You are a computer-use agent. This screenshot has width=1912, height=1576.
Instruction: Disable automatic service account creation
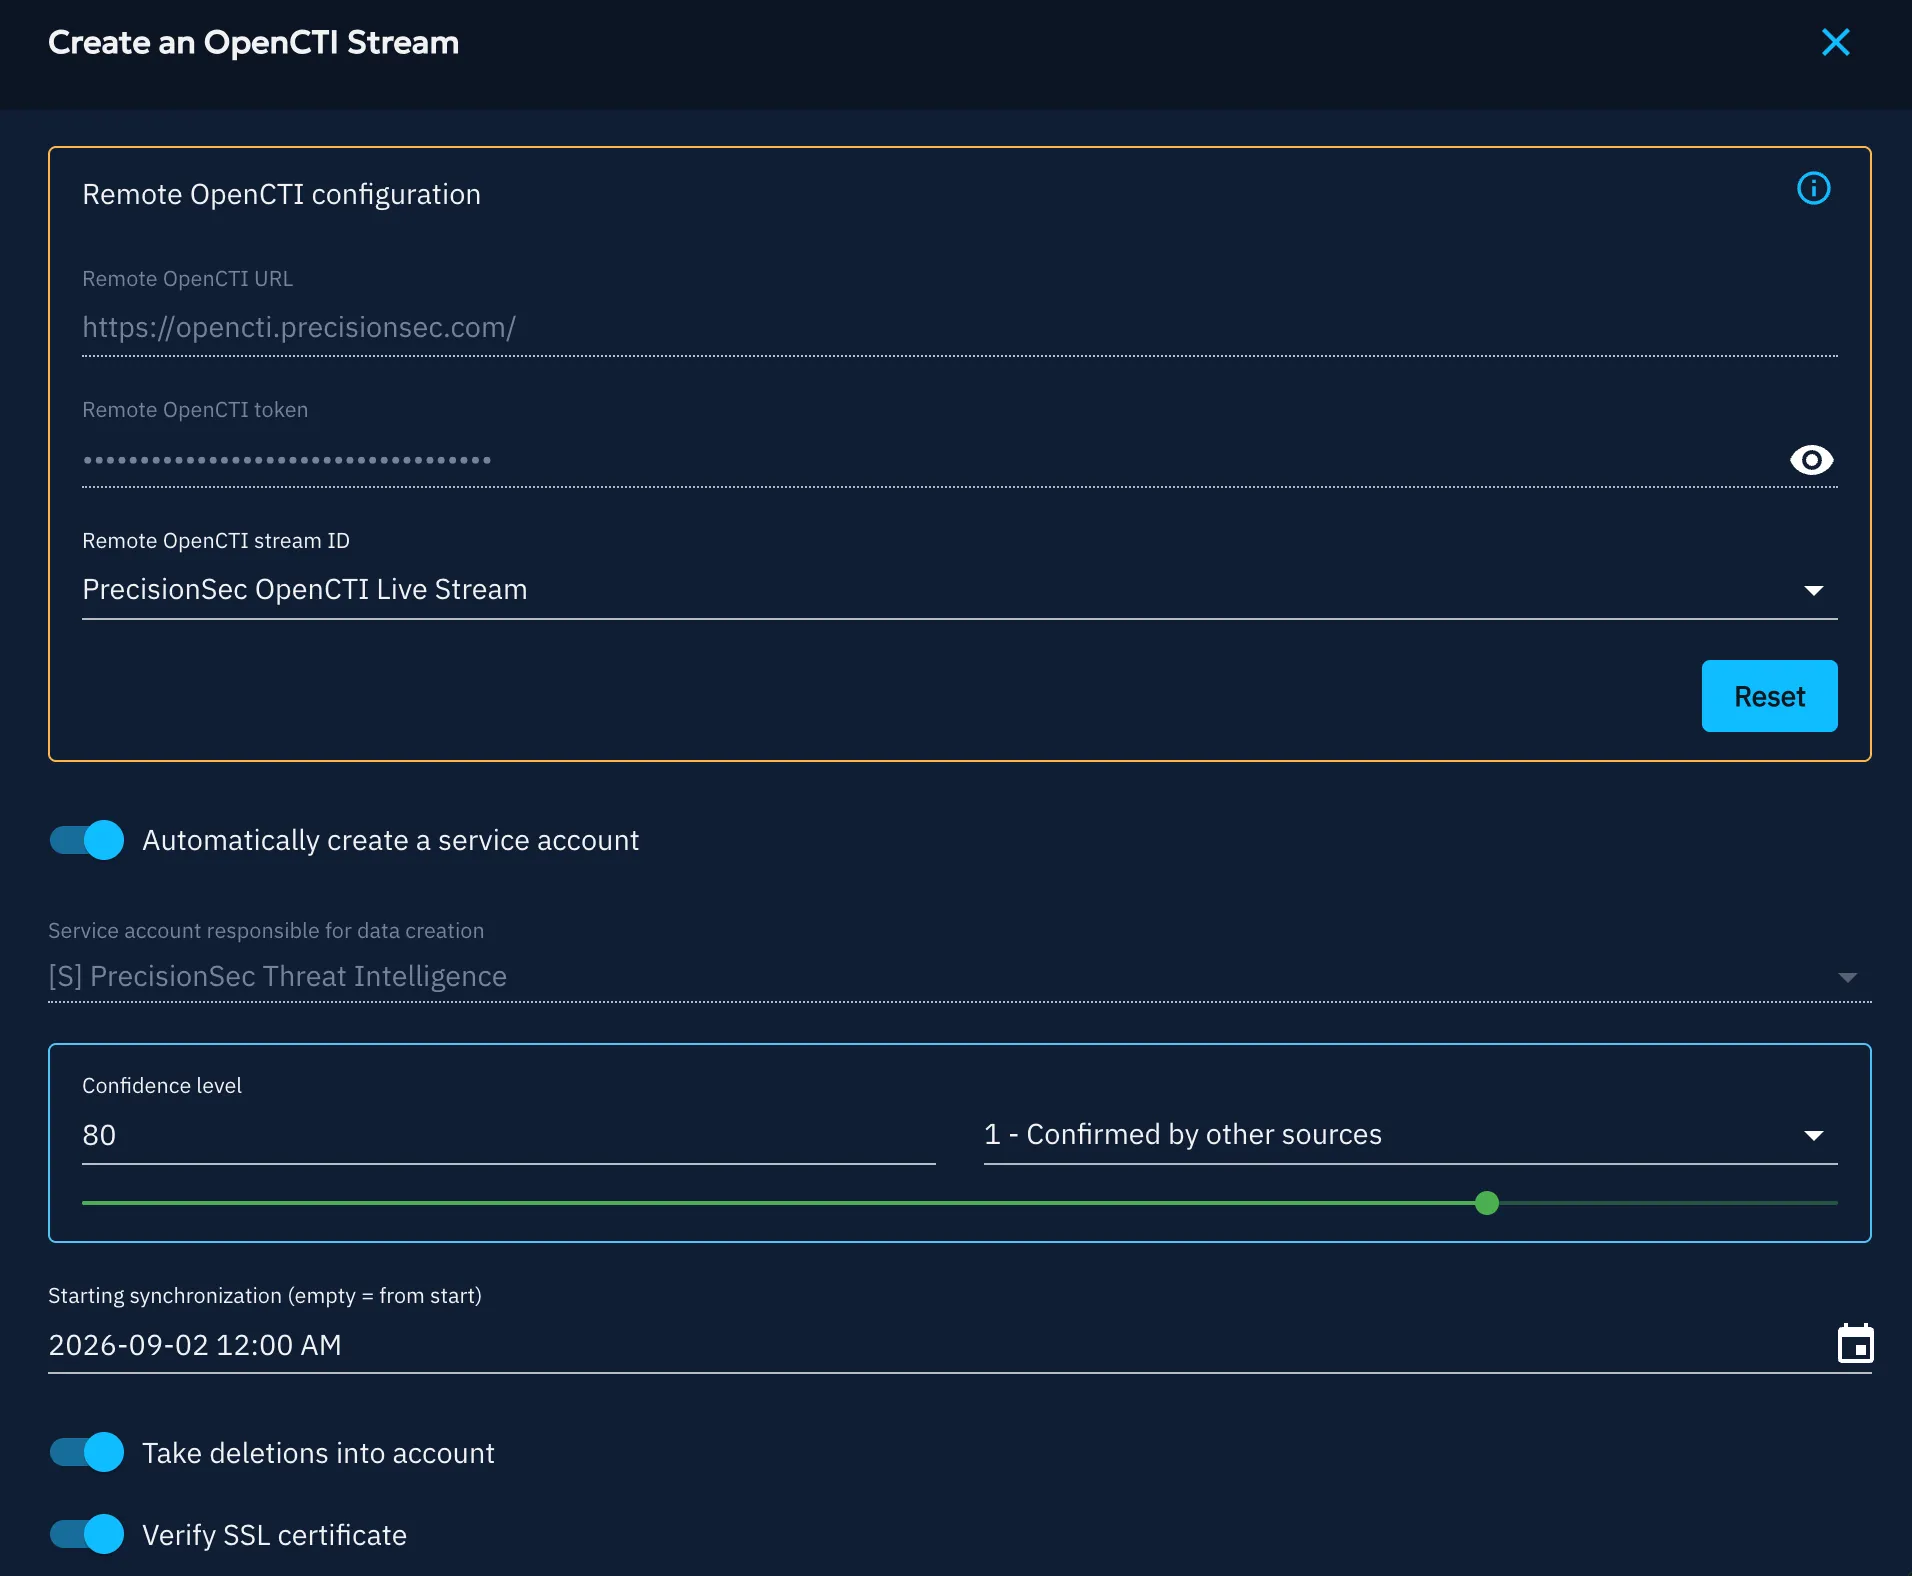pos(87,840)
